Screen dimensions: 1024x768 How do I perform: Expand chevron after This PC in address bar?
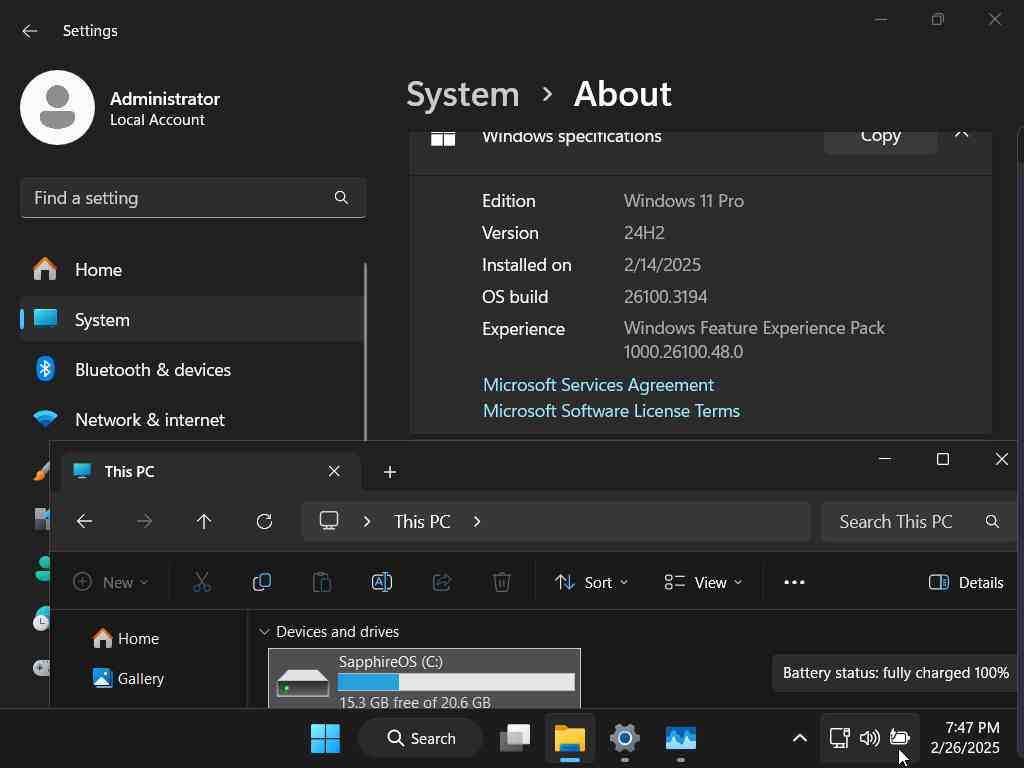tap(477, 521)
